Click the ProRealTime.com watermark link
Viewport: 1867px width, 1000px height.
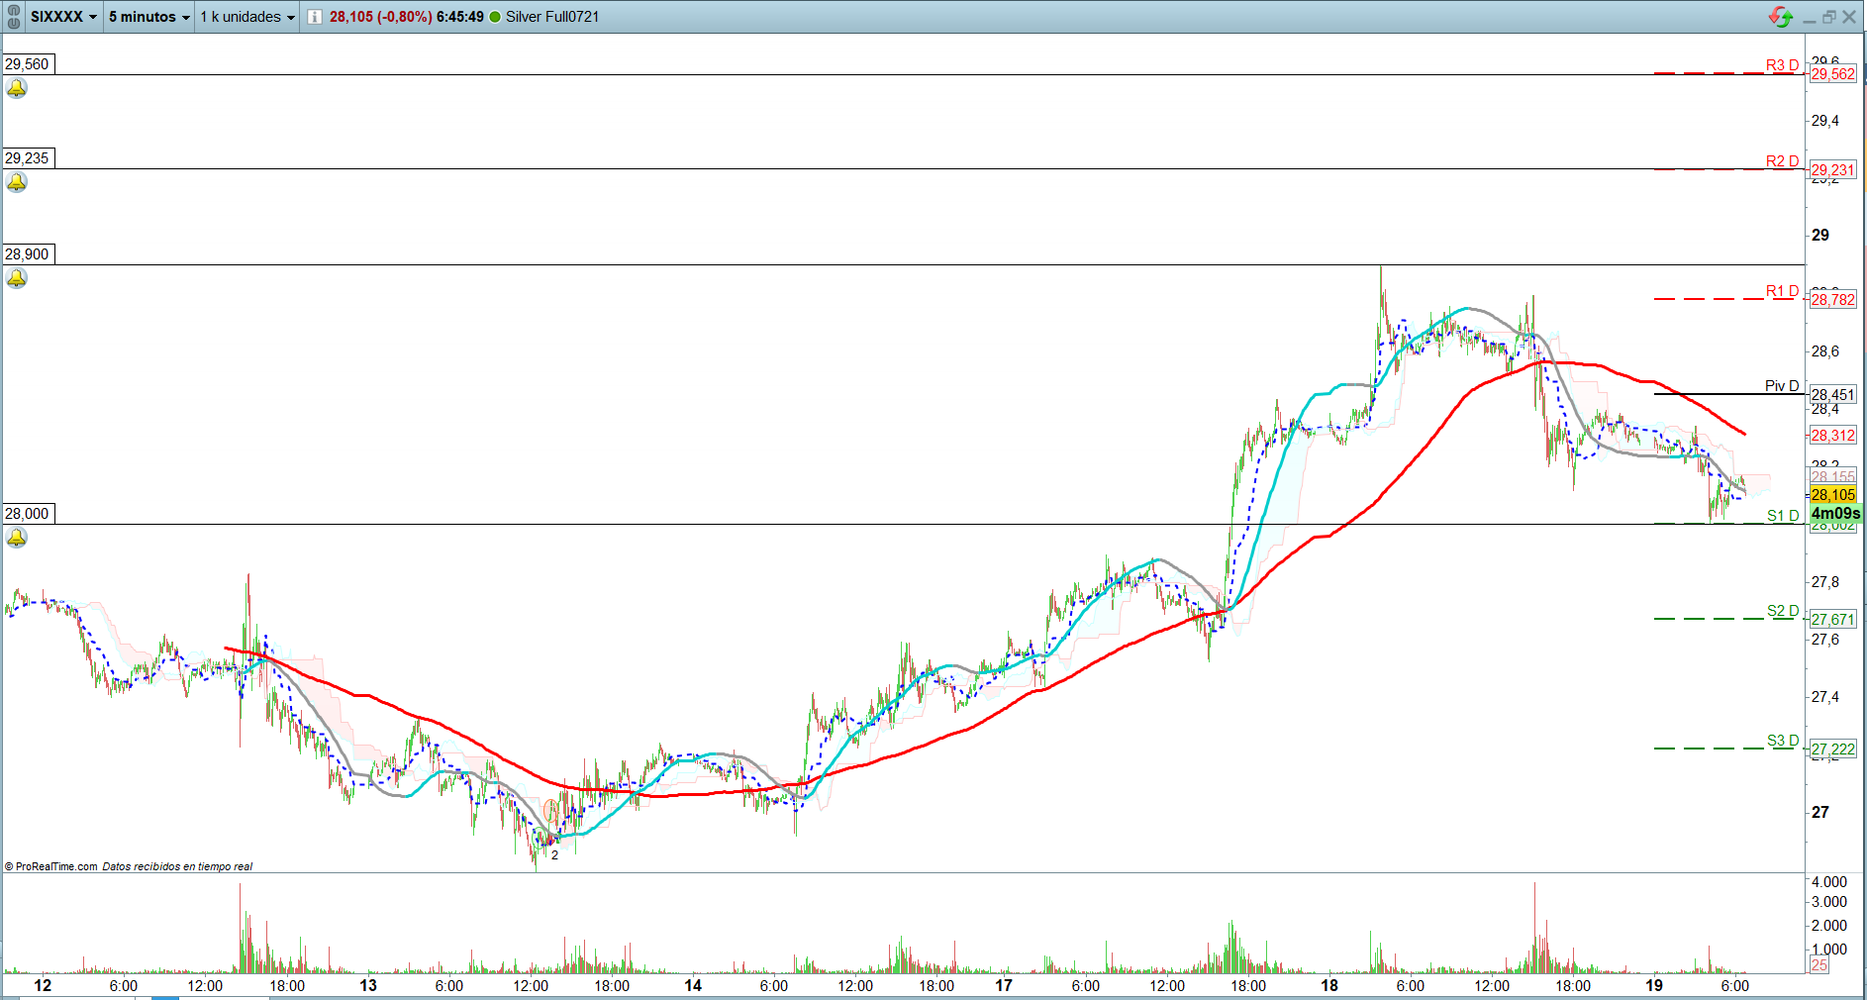pyautogui.click(x=56, y=867)
